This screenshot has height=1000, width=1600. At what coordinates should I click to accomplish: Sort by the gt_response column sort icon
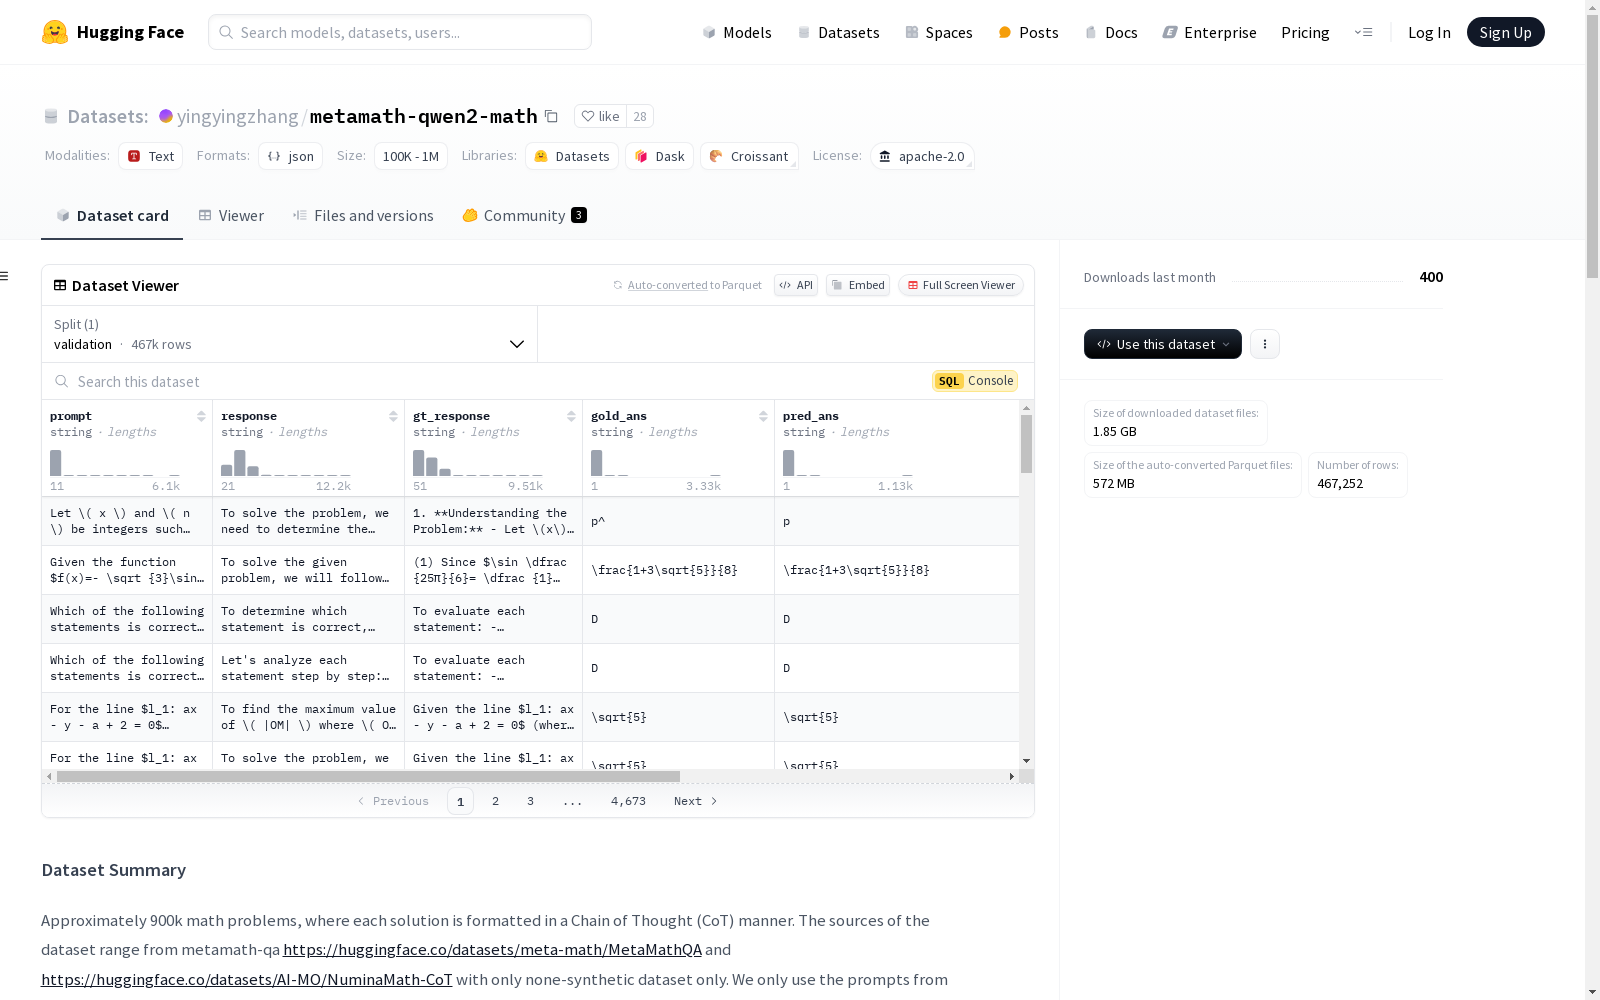(571, 416)
